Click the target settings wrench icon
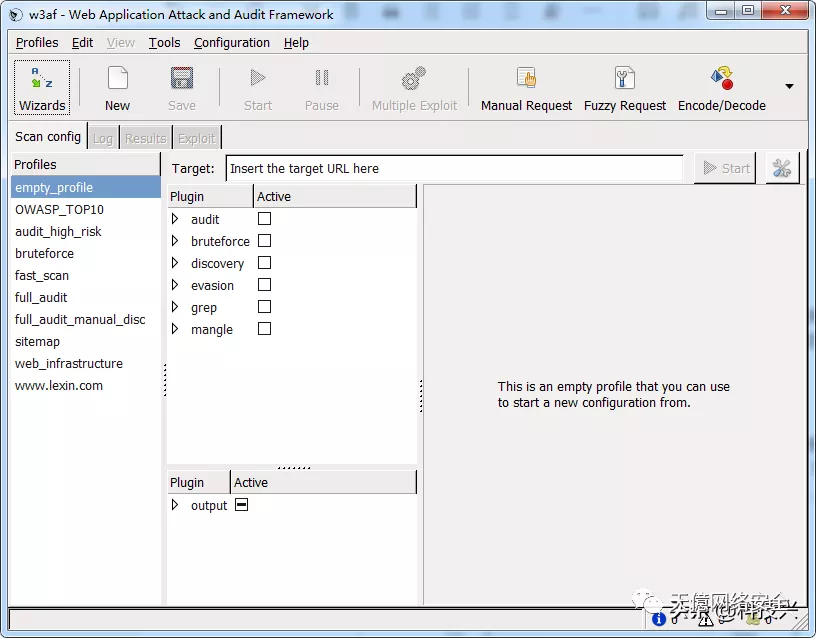The image size is (816, 638). [x=782, y=168]
